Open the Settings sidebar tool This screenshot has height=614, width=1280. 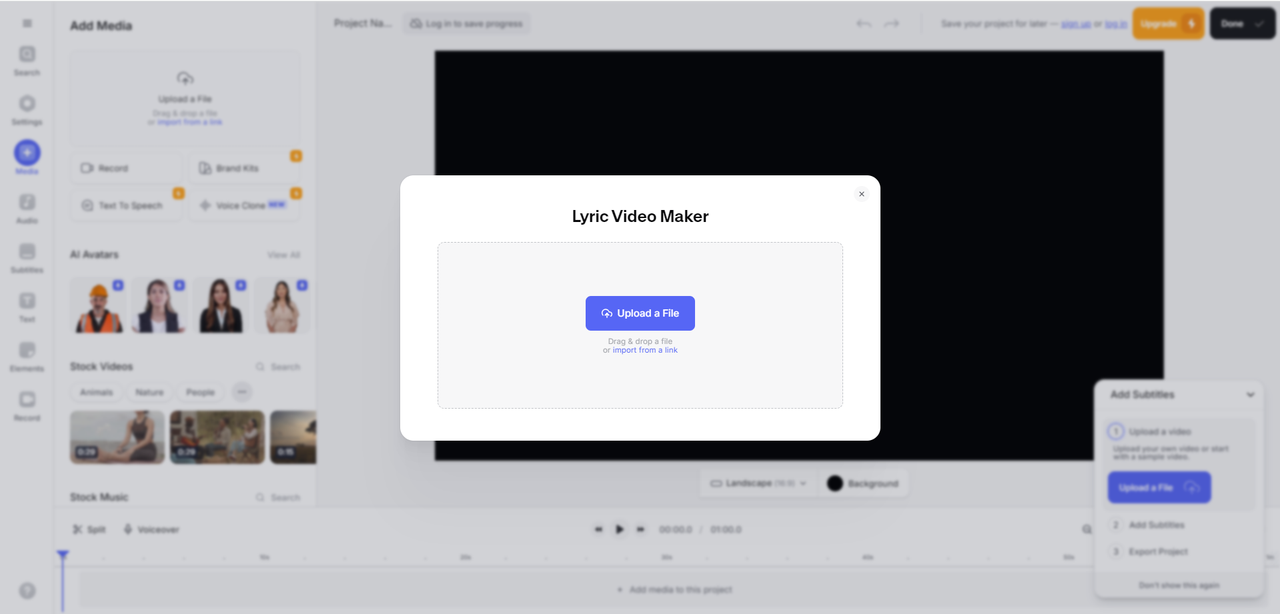[x=27, y=109]
